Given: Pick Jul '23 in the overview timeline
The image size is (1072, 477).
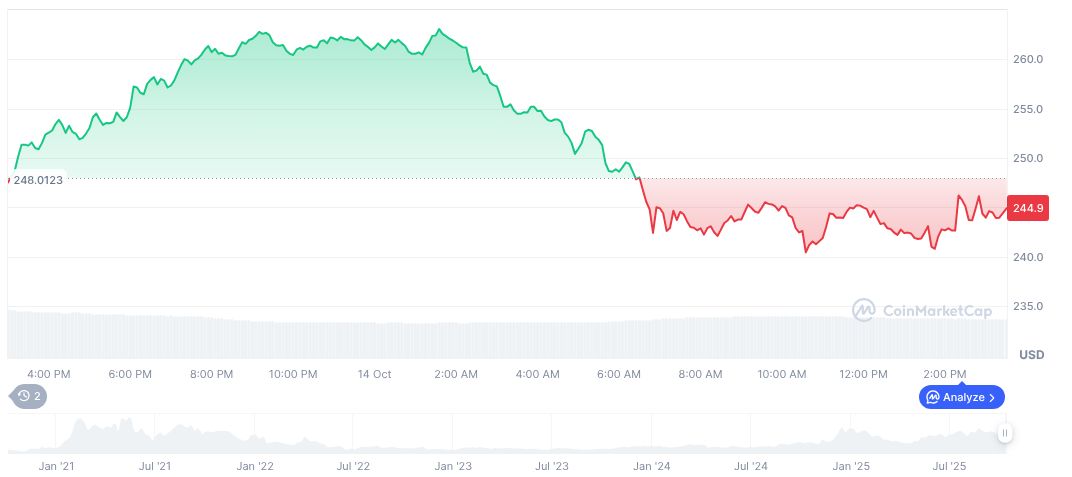Looking at the screenshot, I should 552,466.
